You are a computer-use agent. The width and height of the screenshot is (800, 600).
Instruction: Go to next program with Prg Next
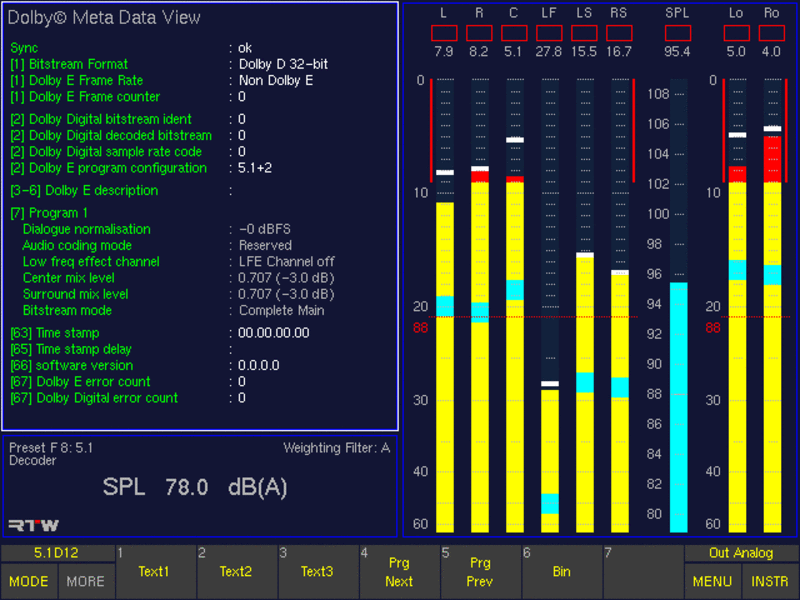(399, 571)
